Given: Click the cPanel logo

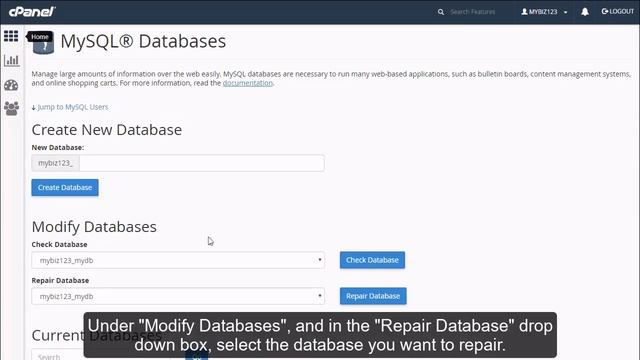Looking at the screenshot, I should [x=32, y=11].
